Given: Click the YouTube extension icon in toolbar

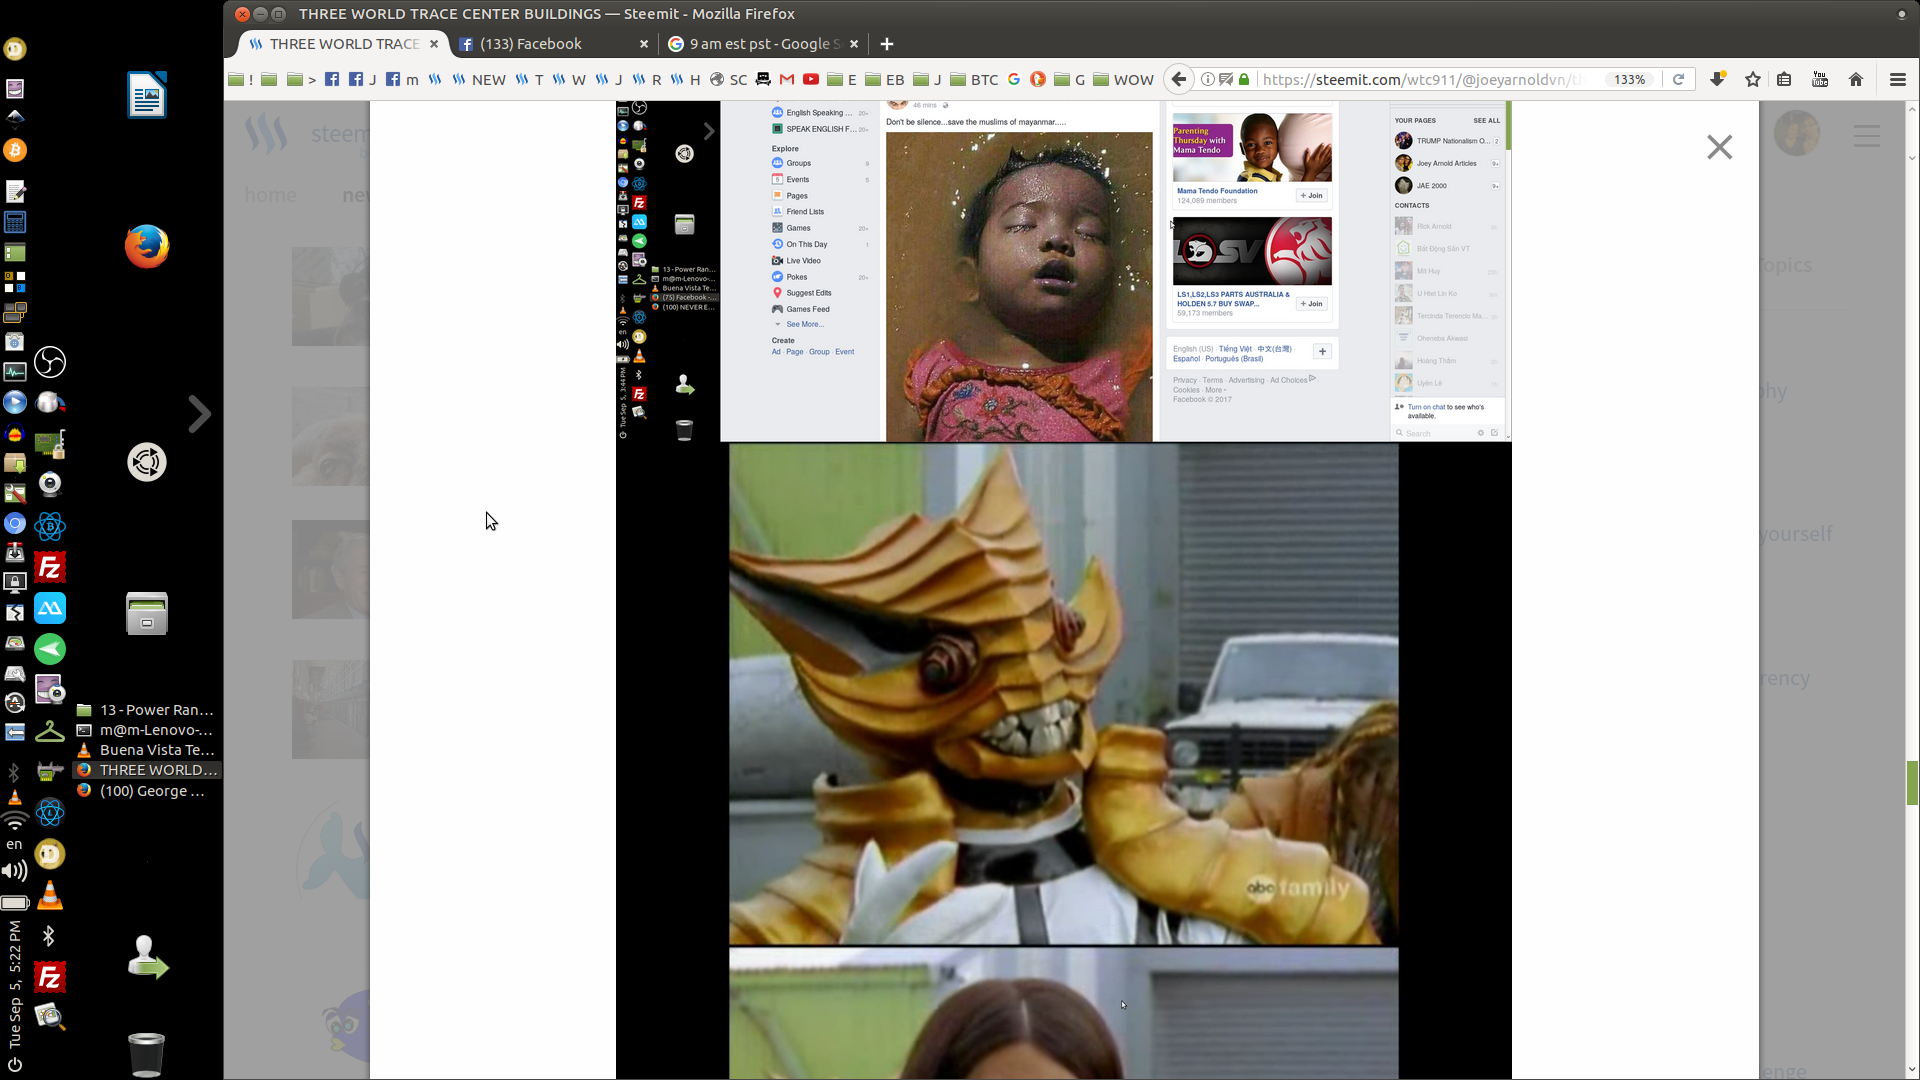Looking at the screenshot, I should 1820,79.
